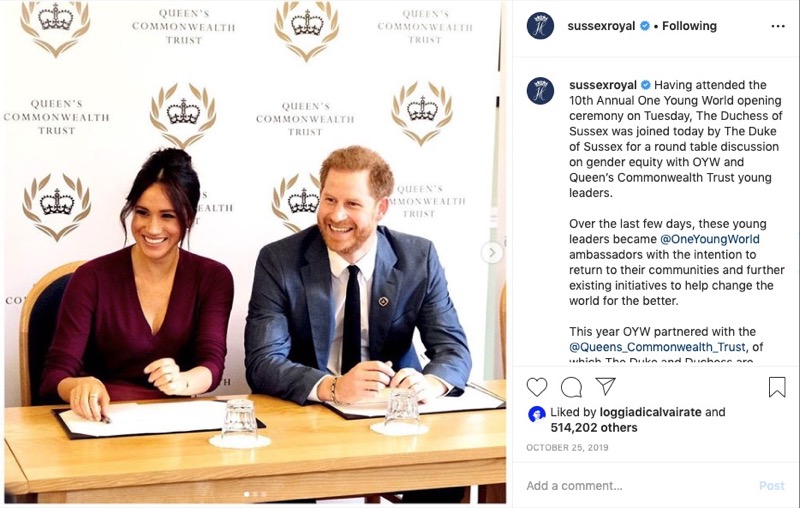
Task: Open the @OneYoungWorld mention link
Action: (x=710, y=239)
